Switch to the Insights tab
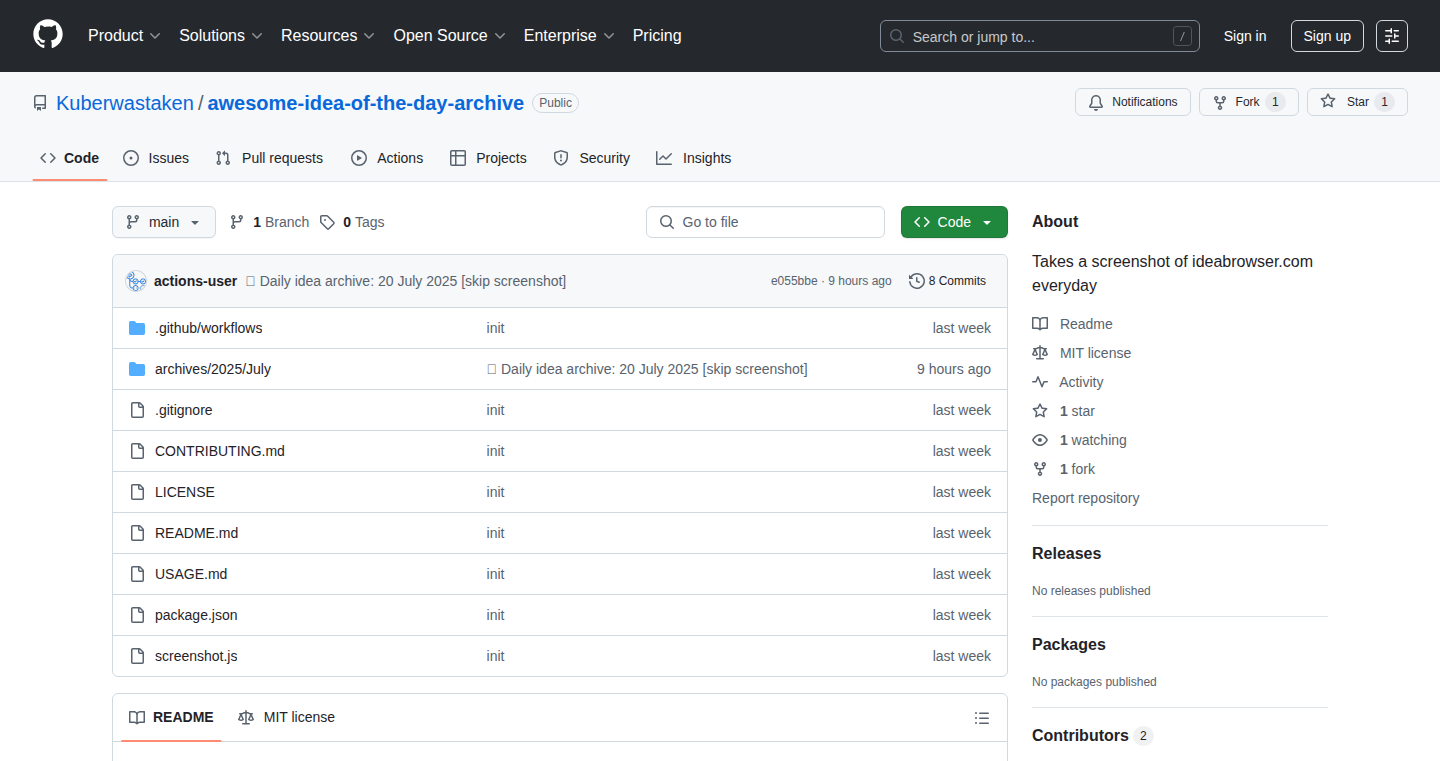This screenshot has height=761, width=1440. click(x=694, y=158)
